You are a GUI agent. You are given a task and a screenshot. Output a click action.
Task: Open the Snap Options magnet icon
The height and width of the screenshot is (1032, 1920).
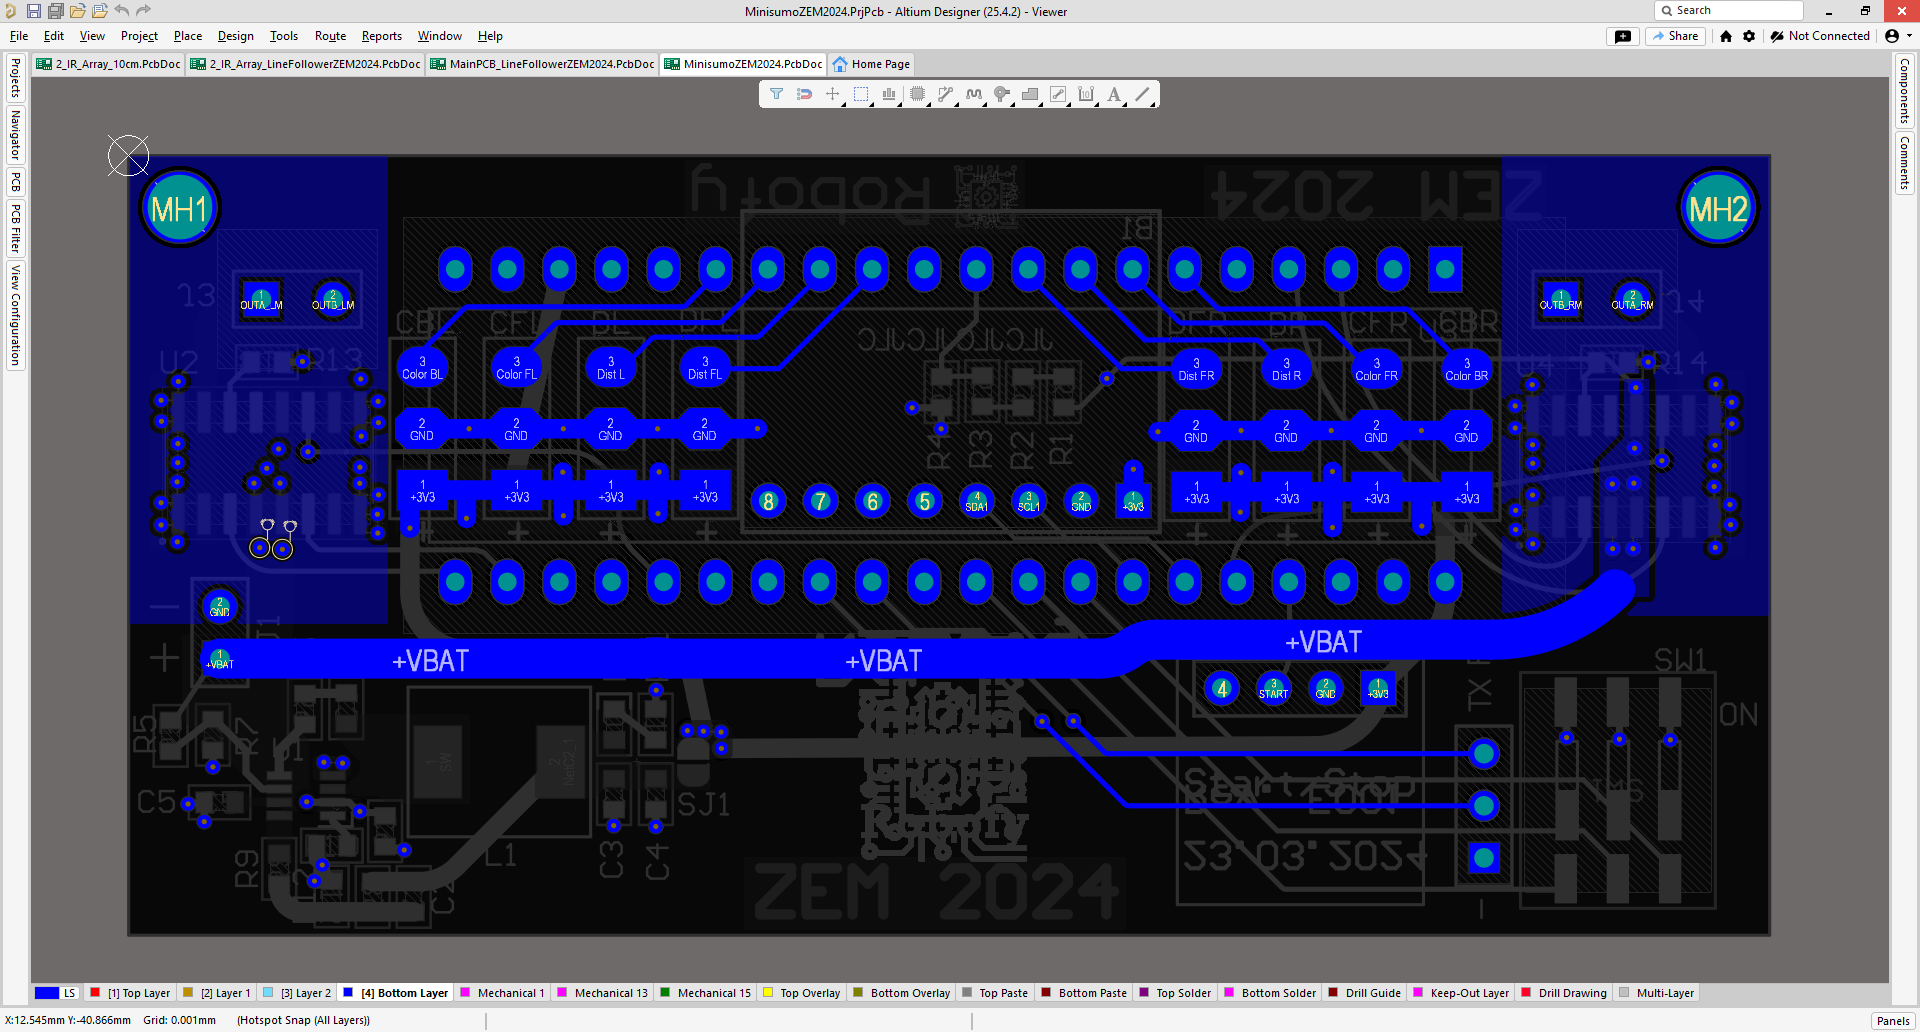(804, 94)
